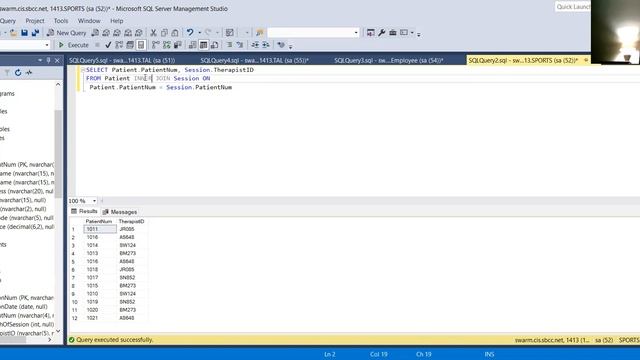The image size is (640, 360).
Task: Select the PatientNum column header
Action: [x=99, y=221]
